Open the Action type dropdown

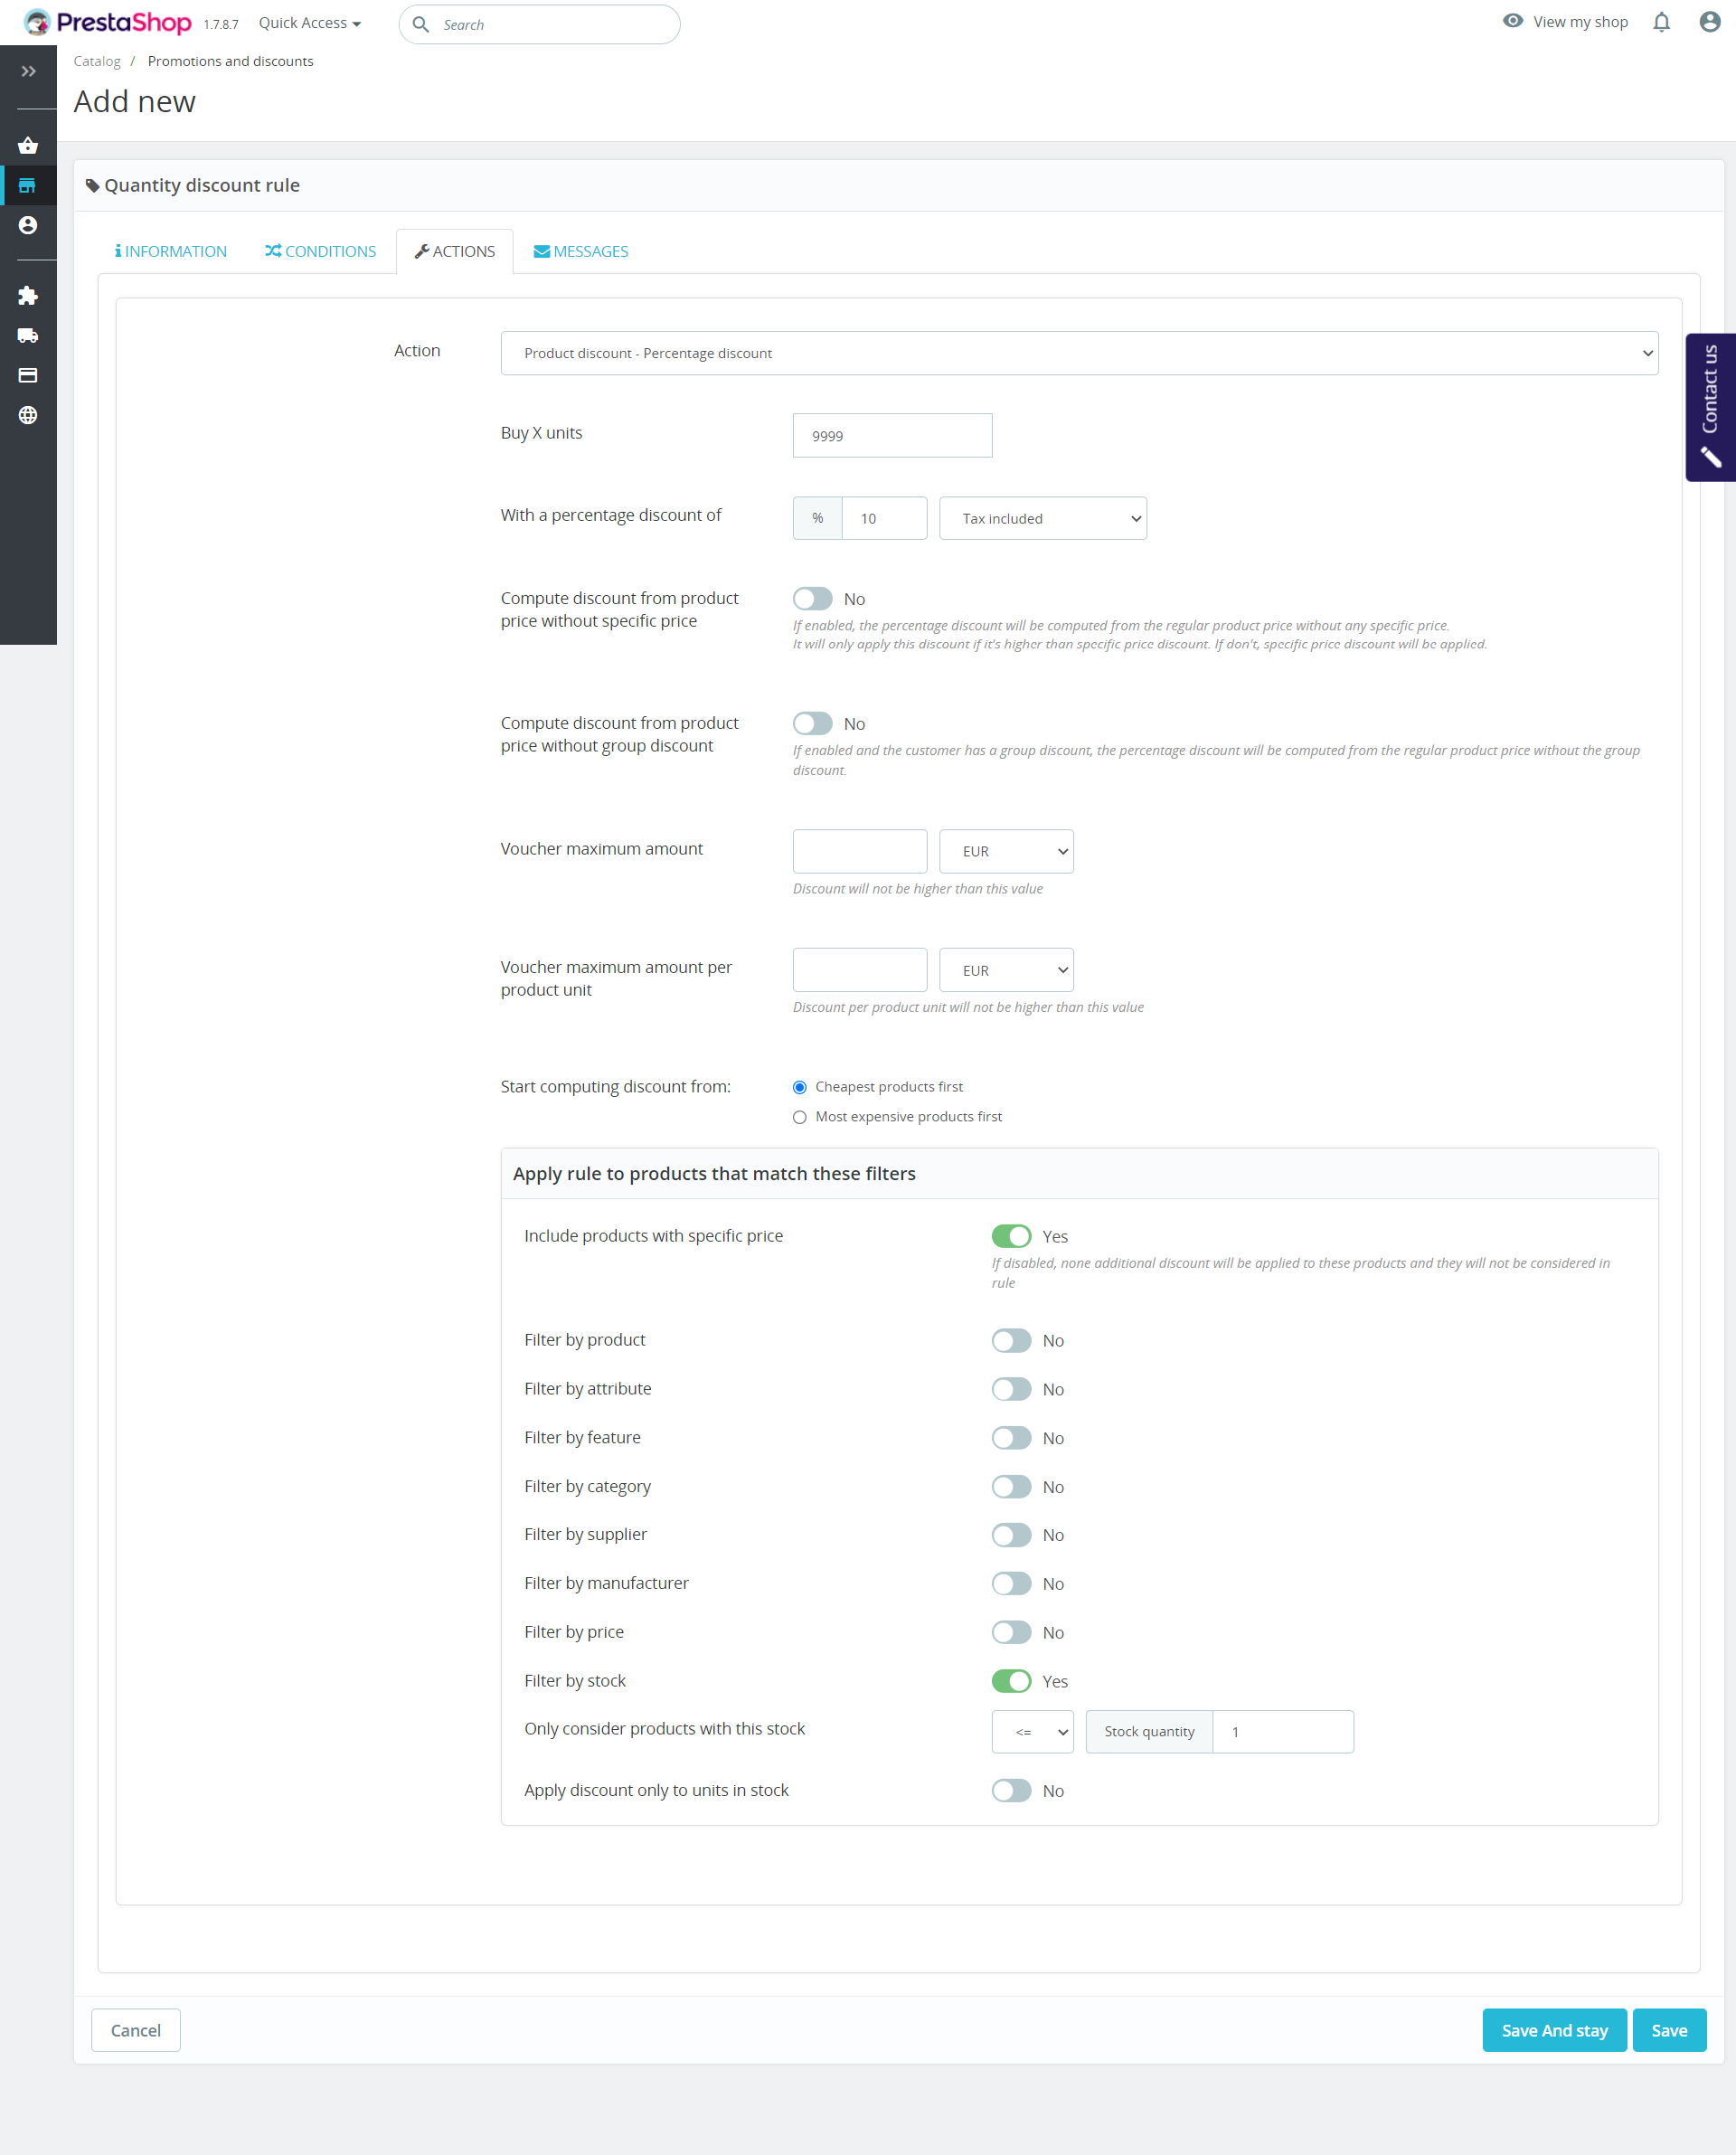click(x=1078, y=353)
